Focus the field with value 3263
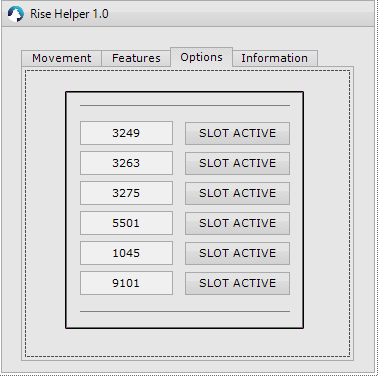 pos(126,163)
